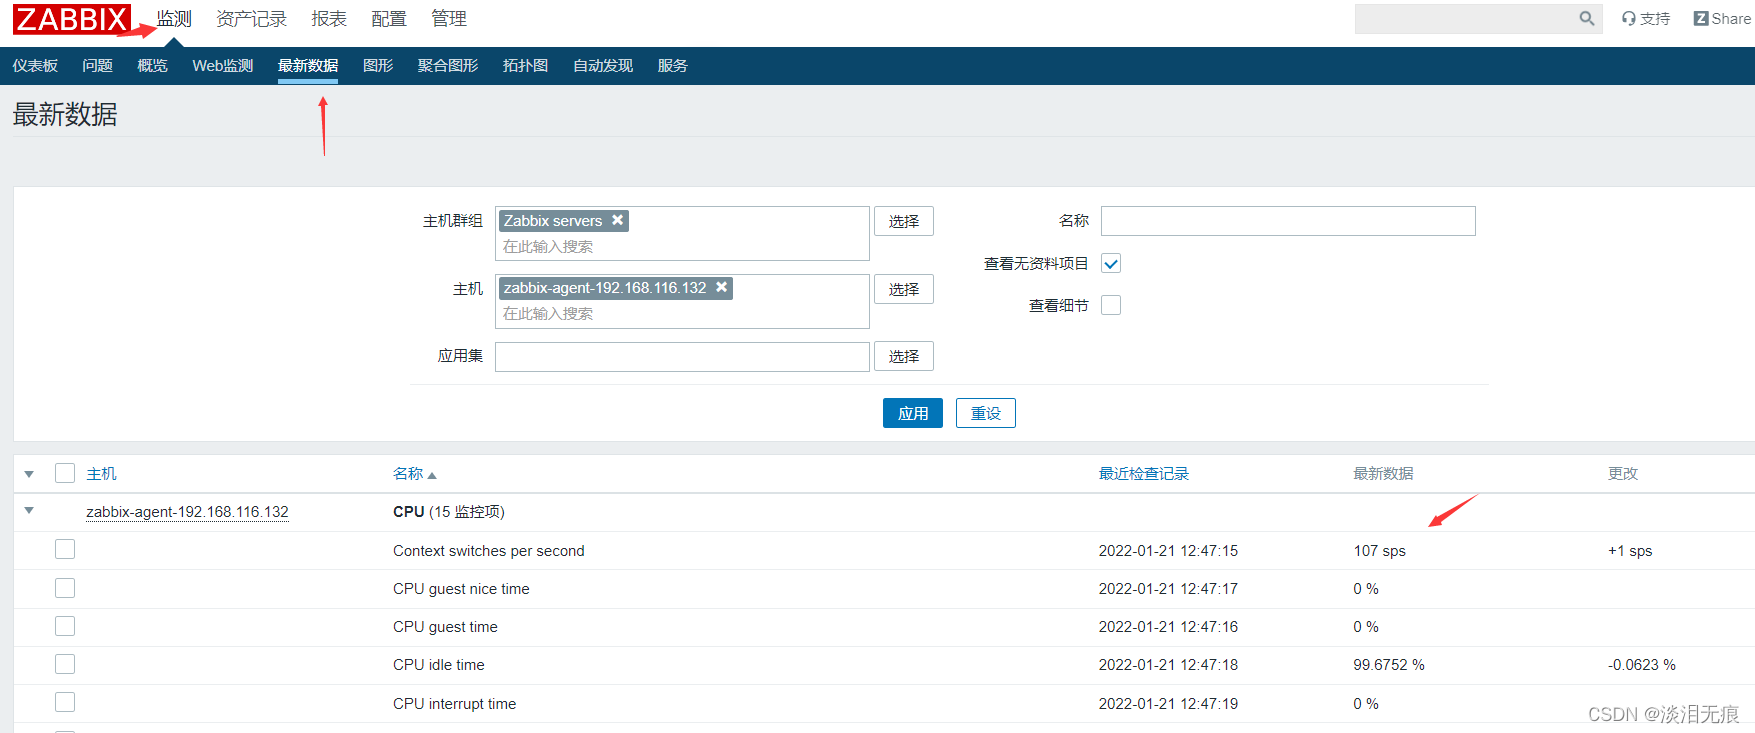Click the timestamp 2022-01-21 12:47:15
Image resolution: width=1755 pixels, height=733 pixels.
[1168, 550]
